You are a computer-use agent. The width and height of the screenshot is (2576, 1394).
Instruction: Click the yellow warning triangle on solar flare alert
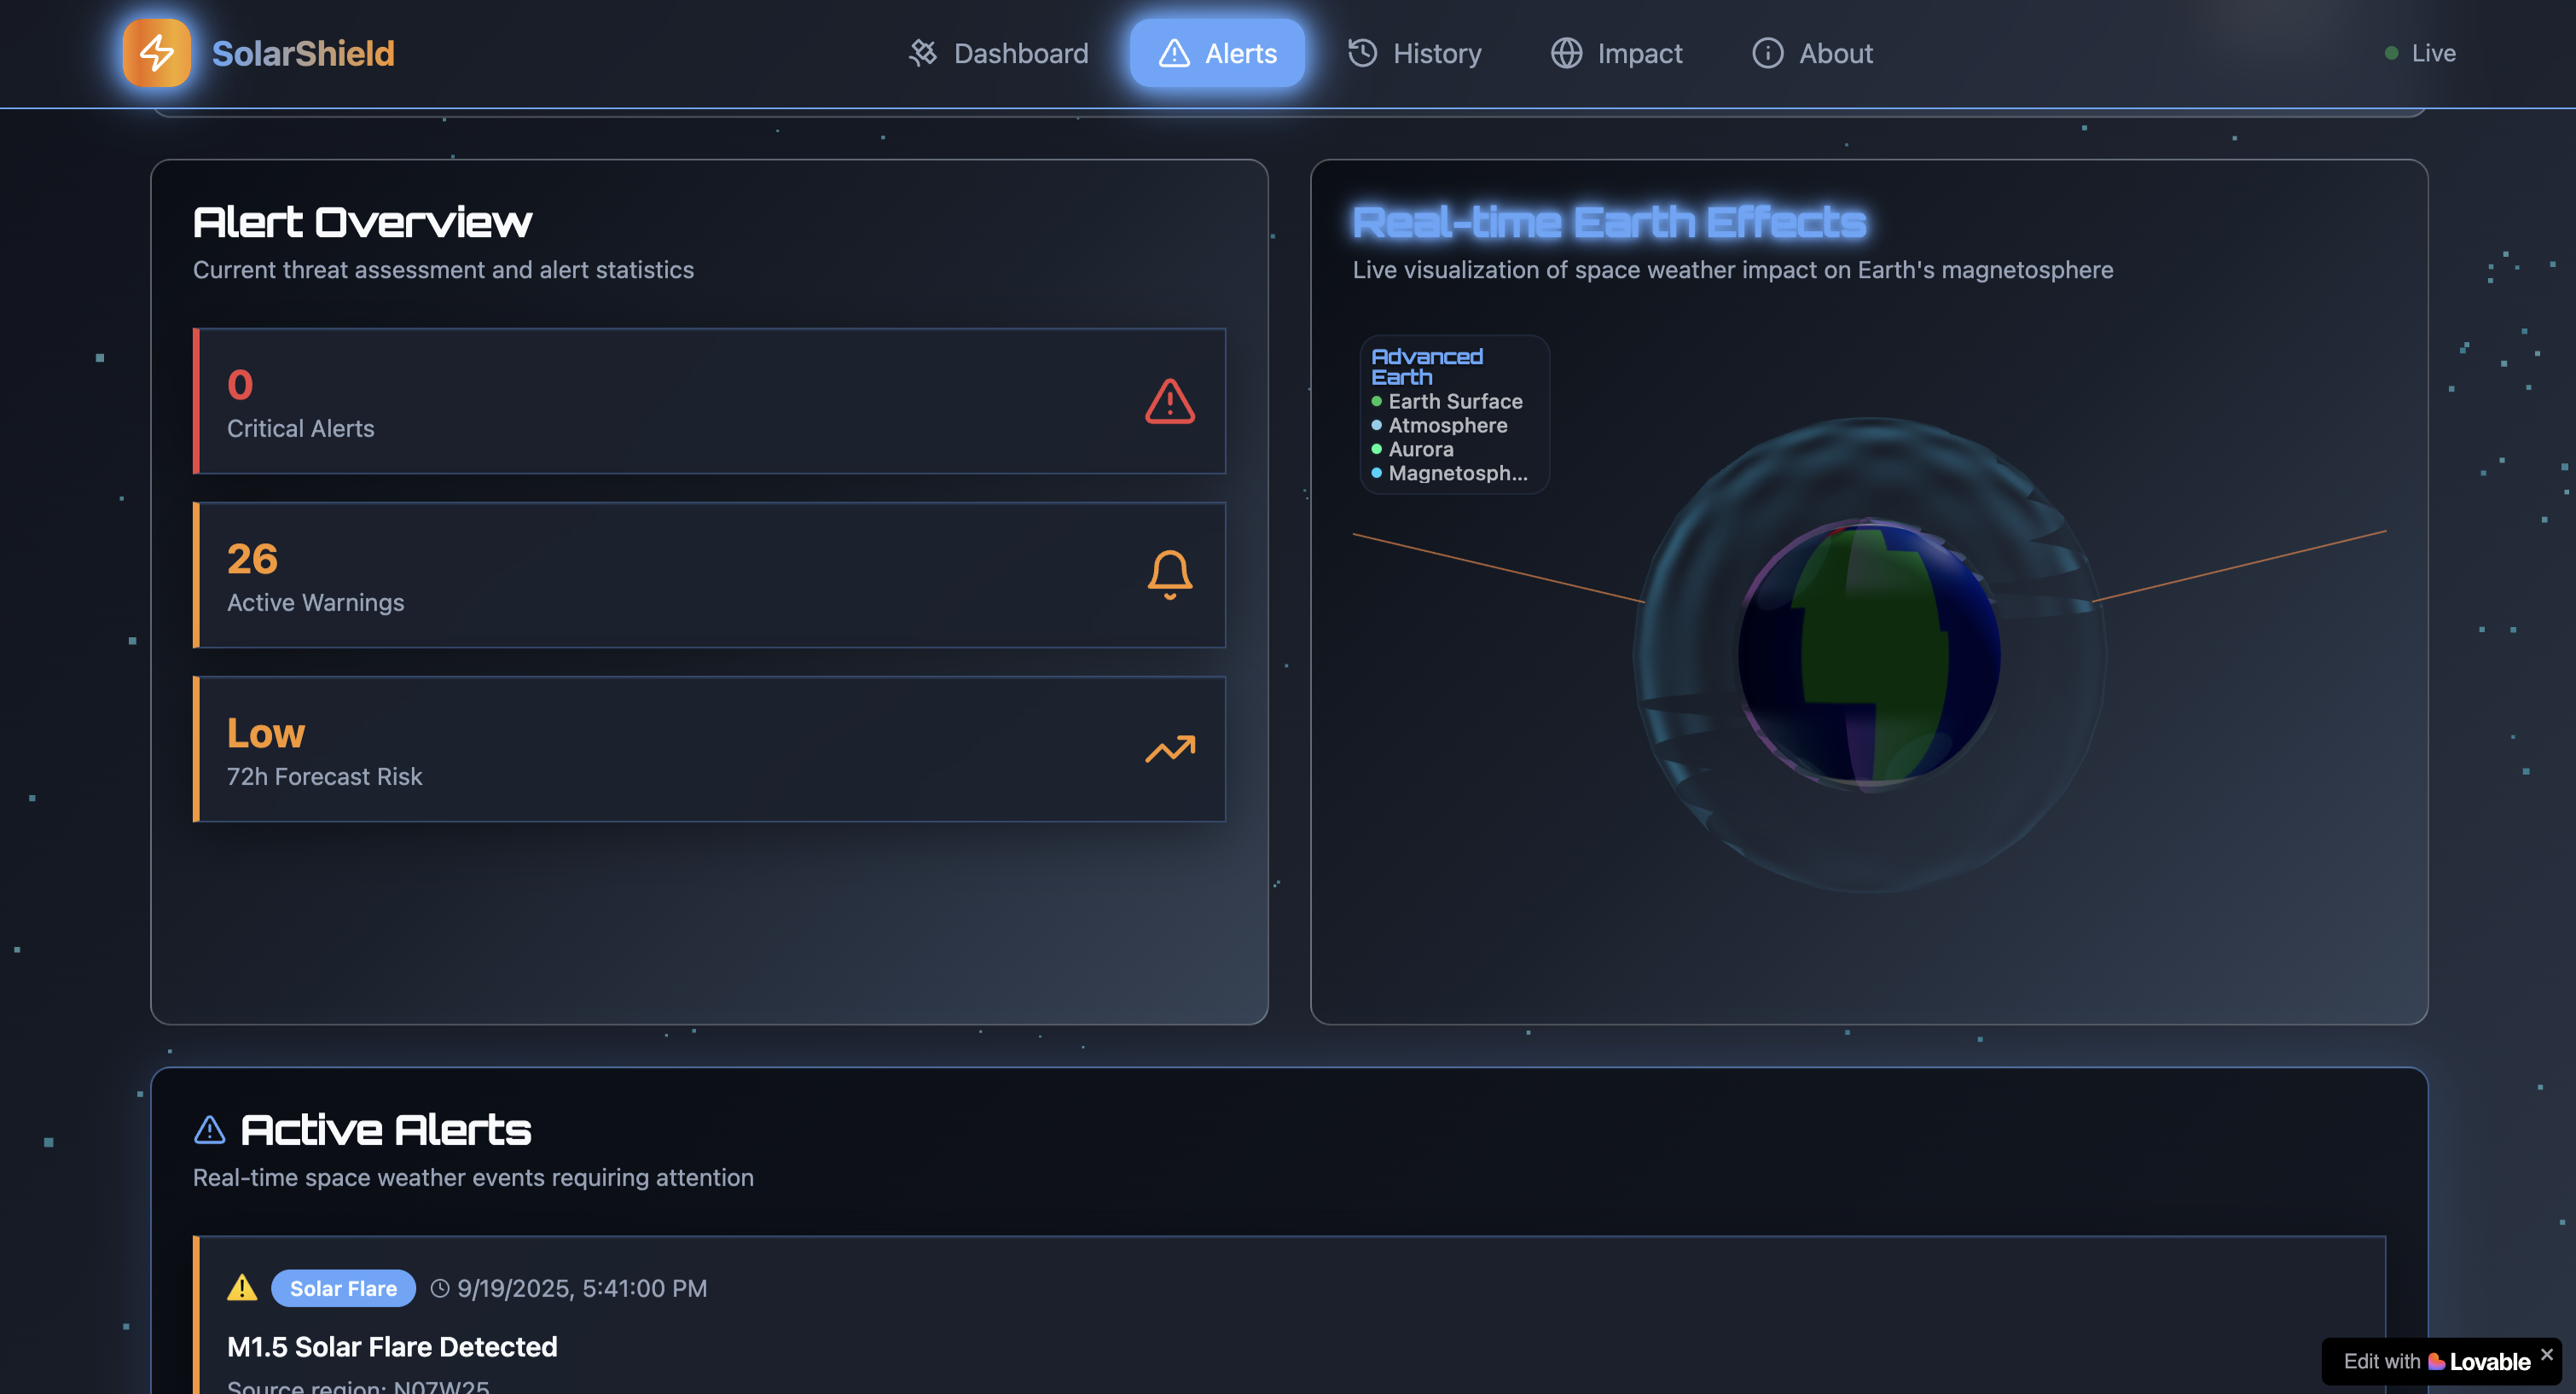(242, 1288)
